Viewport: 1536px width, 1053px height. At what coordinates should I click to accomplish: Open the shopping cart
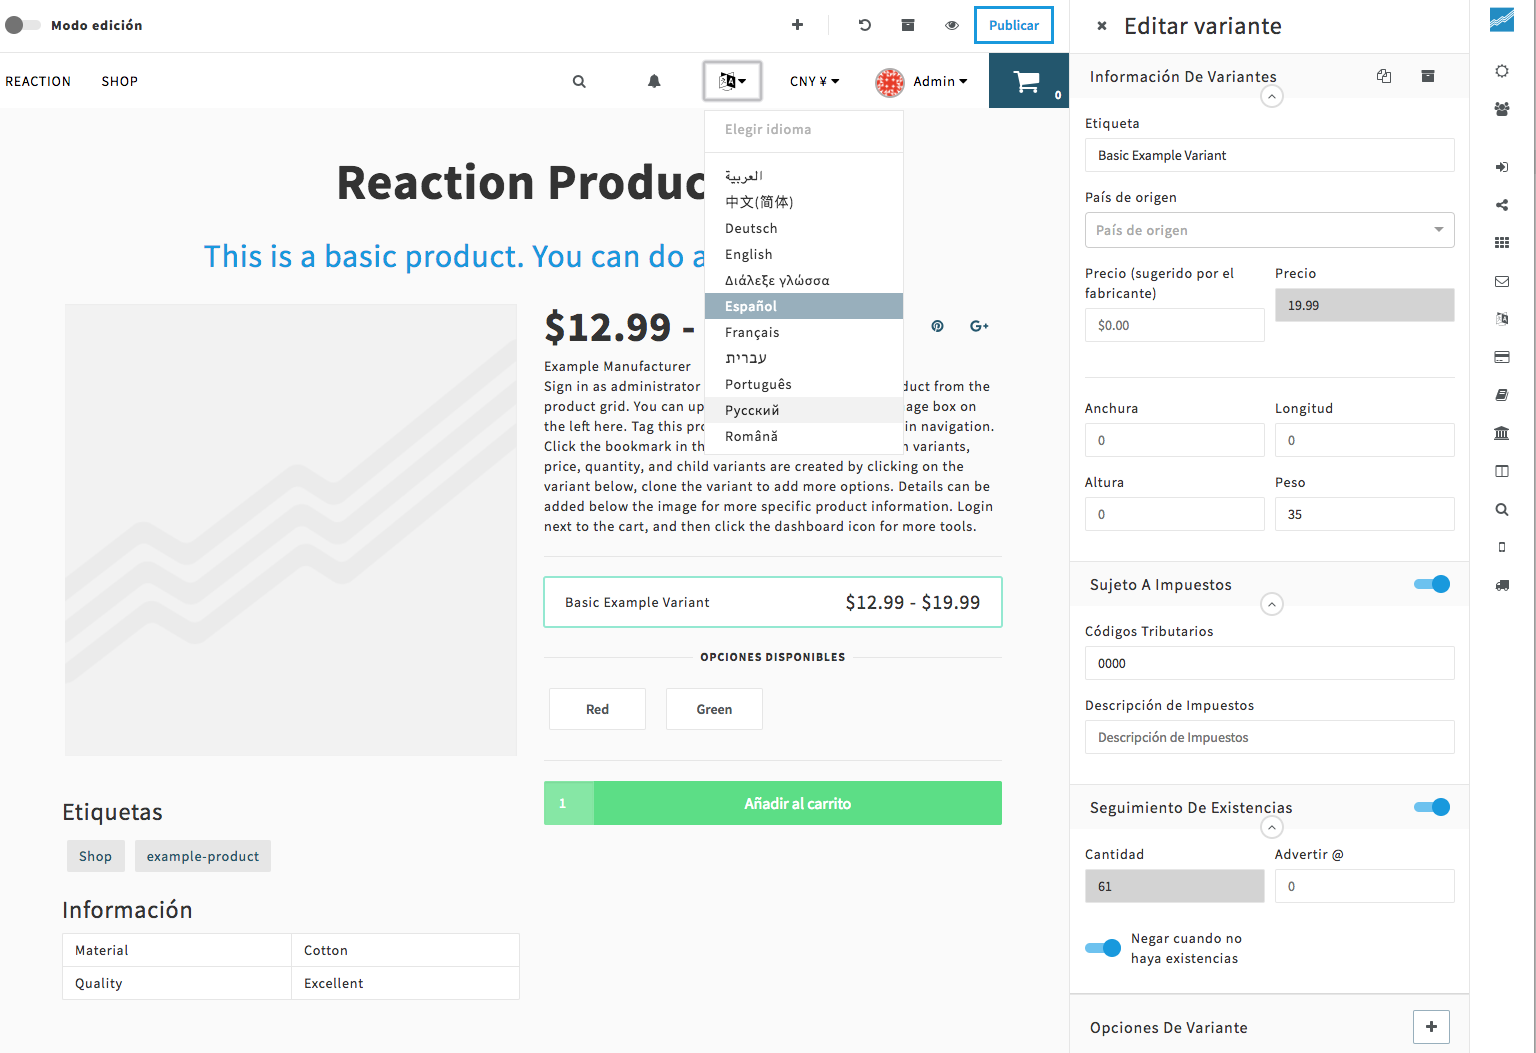1028,82
